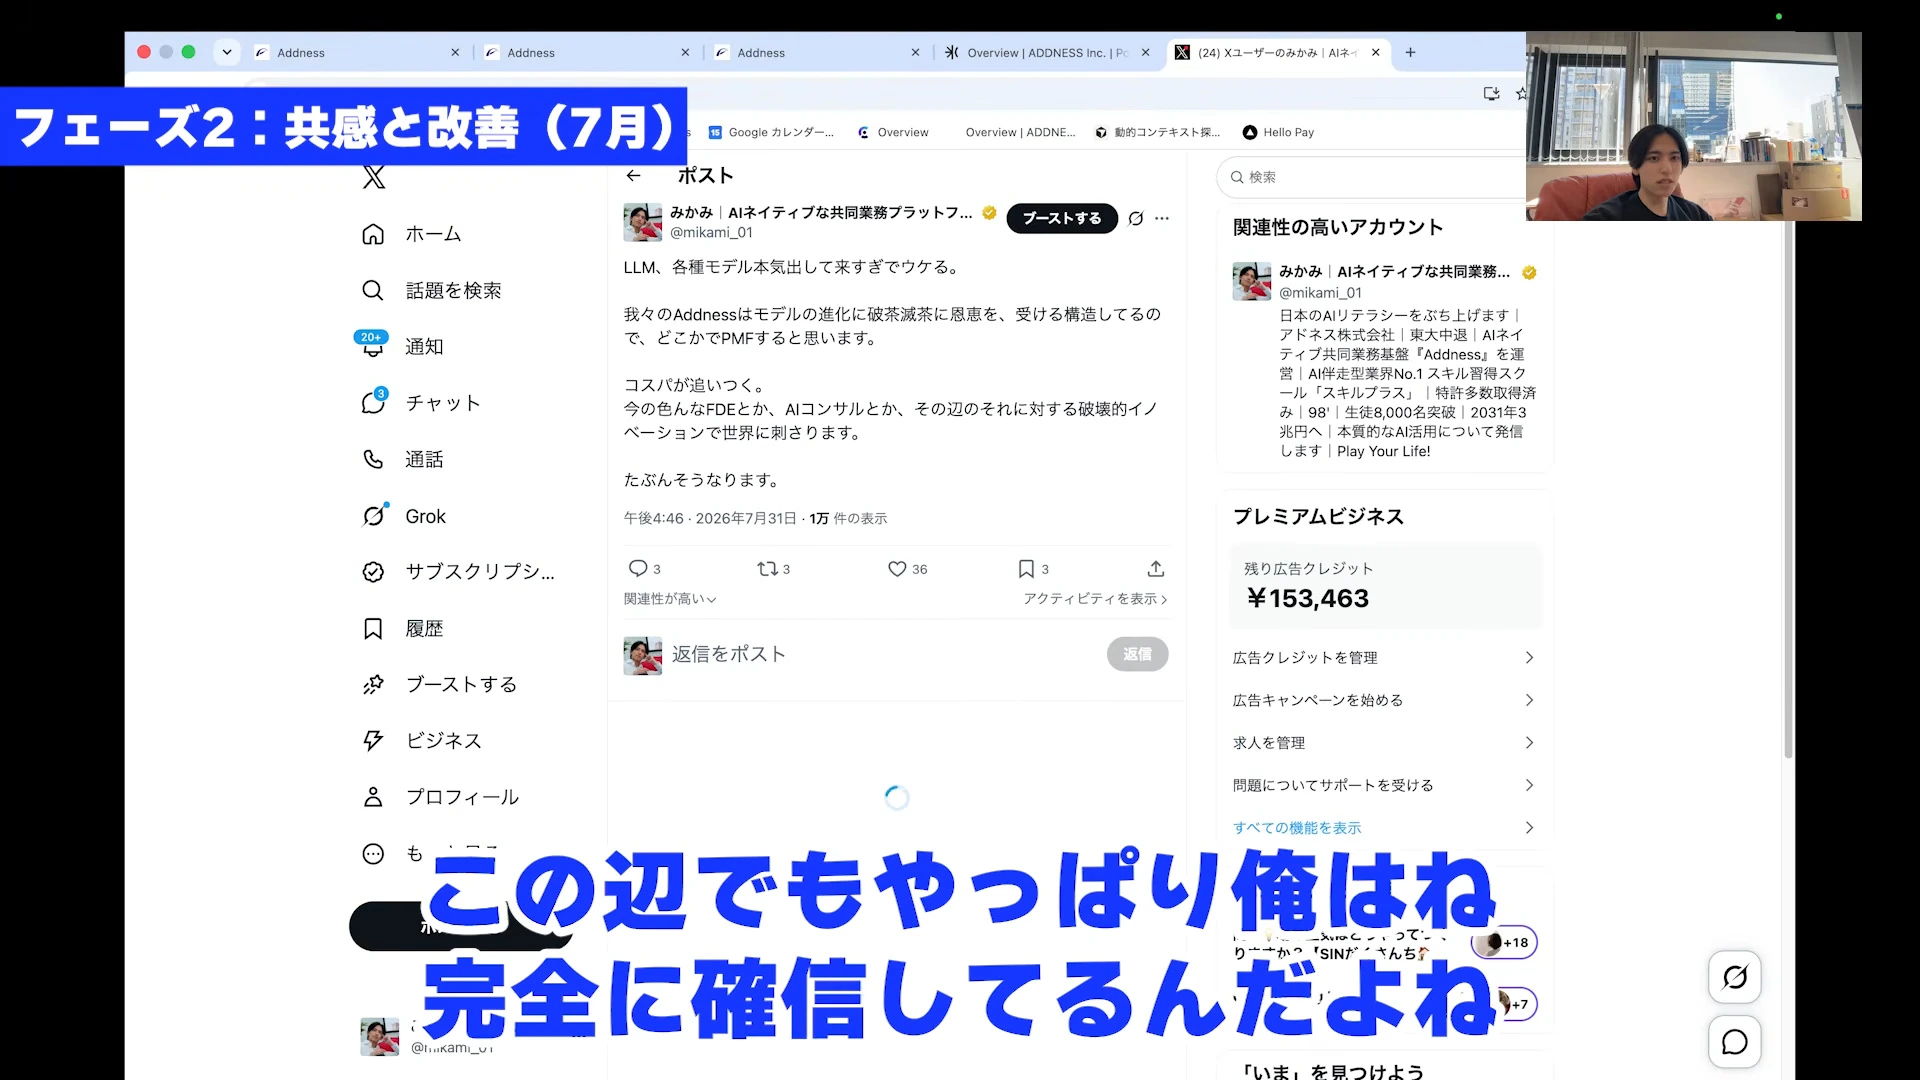The image size is (1920, 1080).
Task: Share the post via upload icon
Action: tap(1156, 569)
